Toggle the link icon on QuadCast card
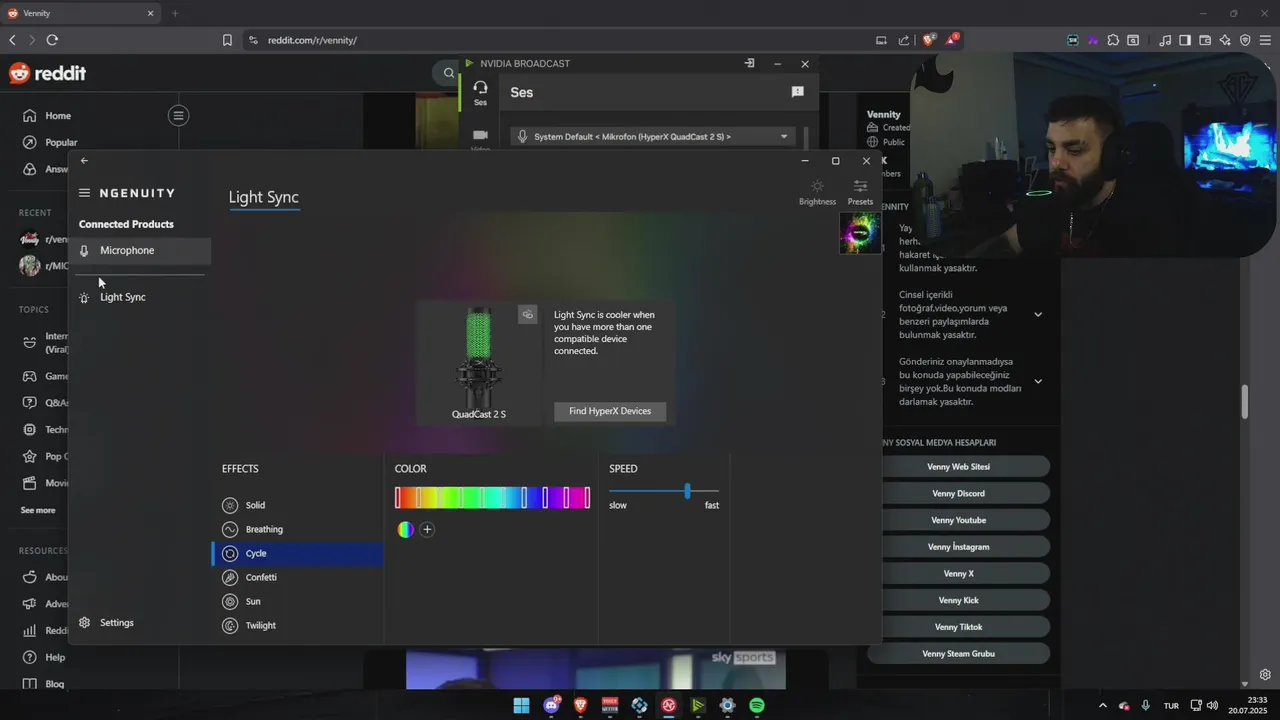1280x720 pixels. tap(527, 315)
